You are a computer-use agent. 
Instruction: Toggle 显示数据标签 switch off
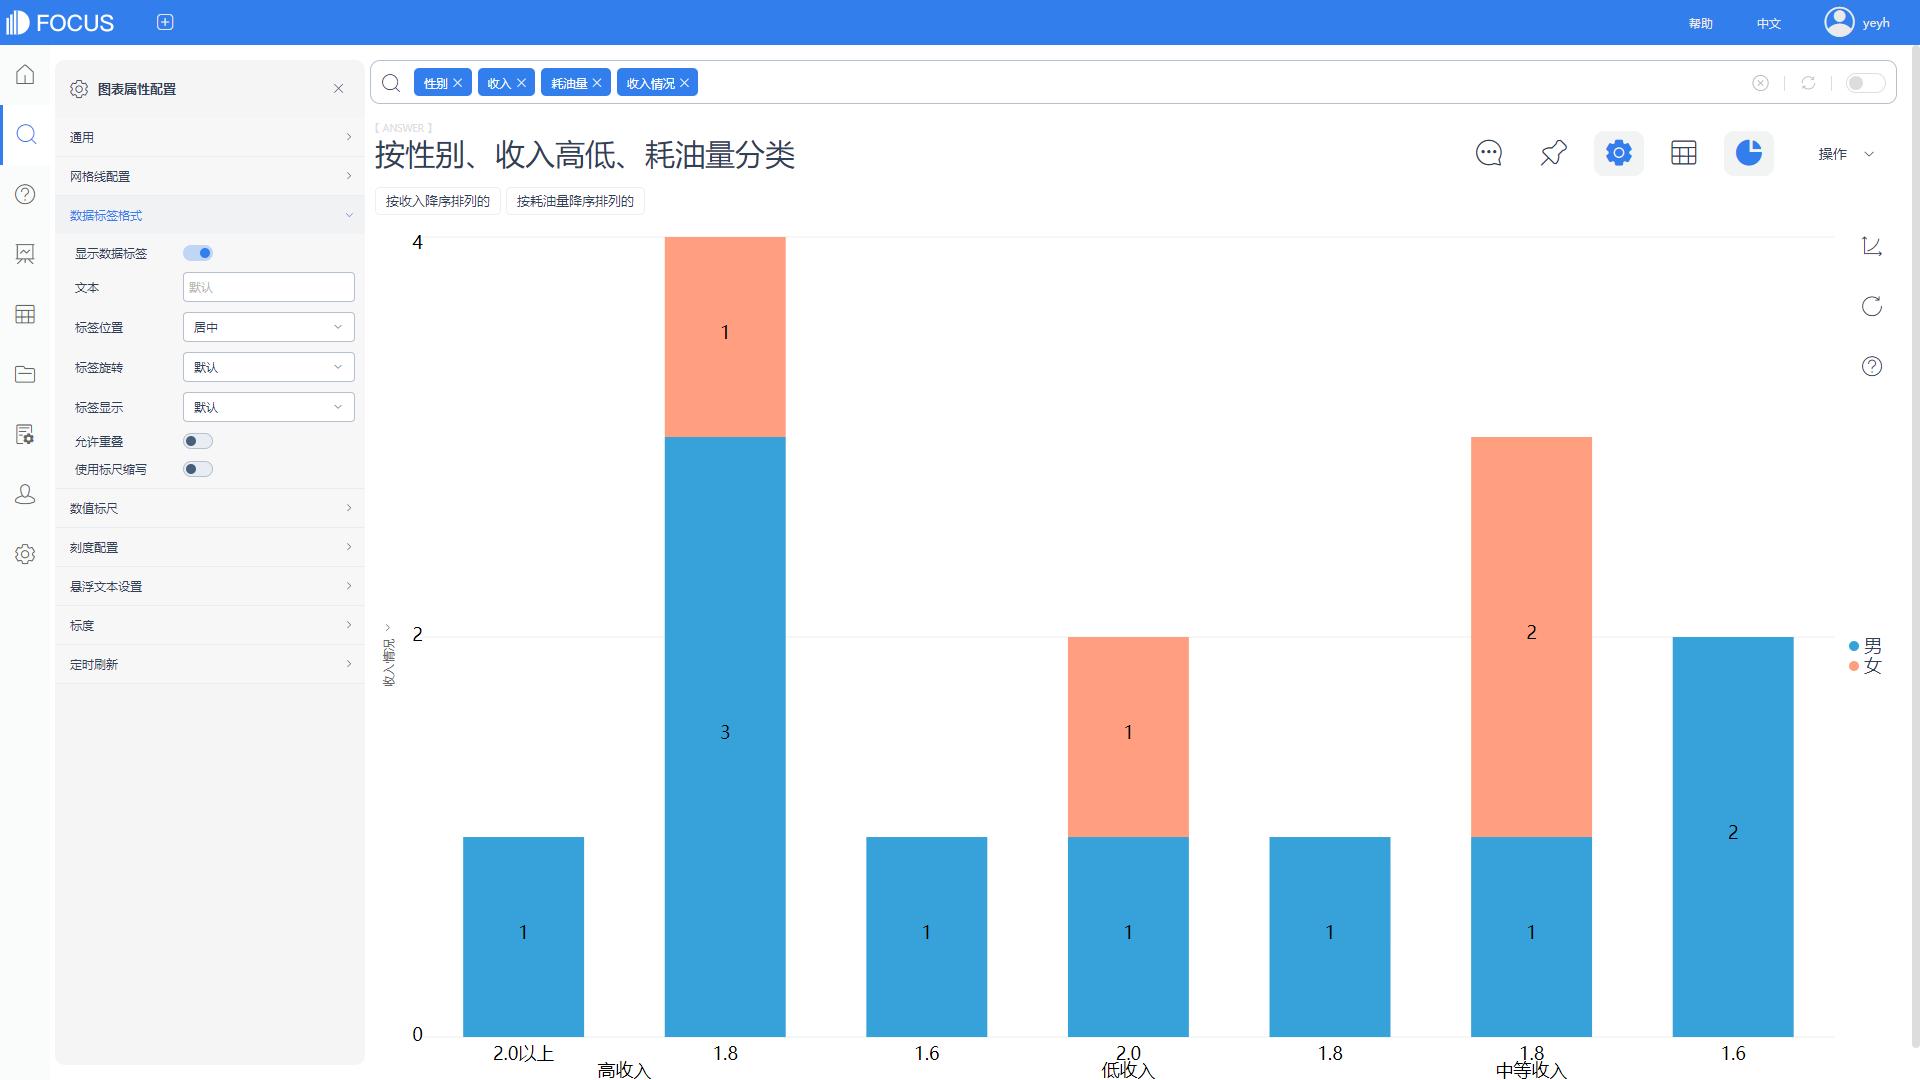(198, 253)
